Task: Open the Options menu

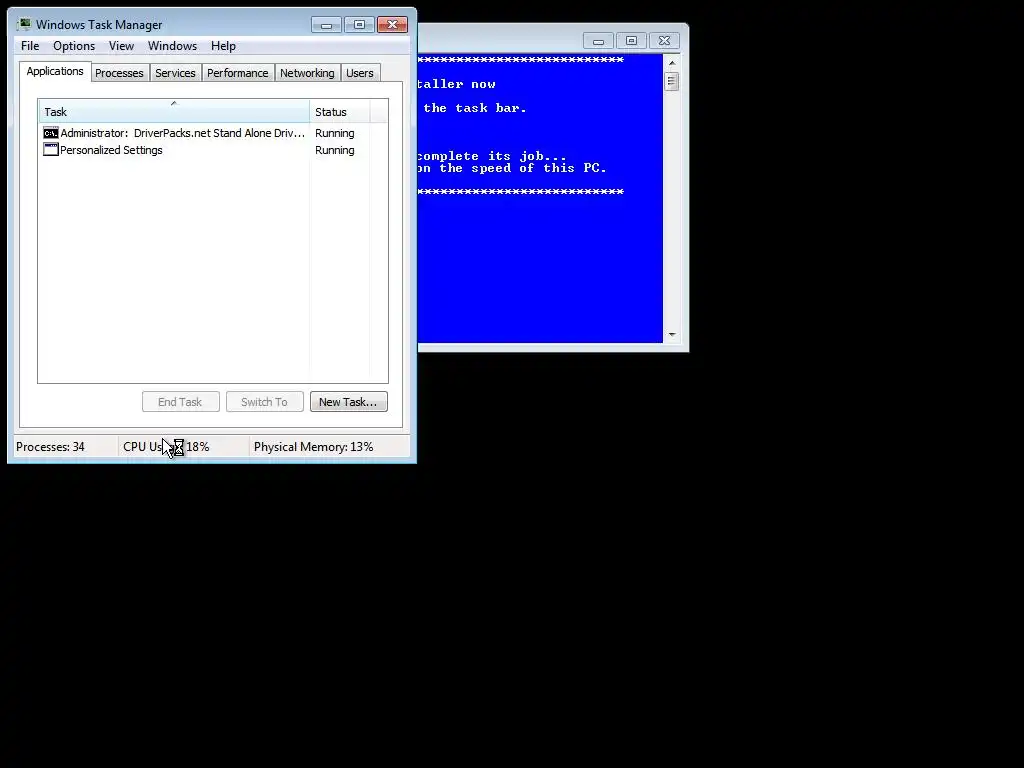Action: coord(74,46)
